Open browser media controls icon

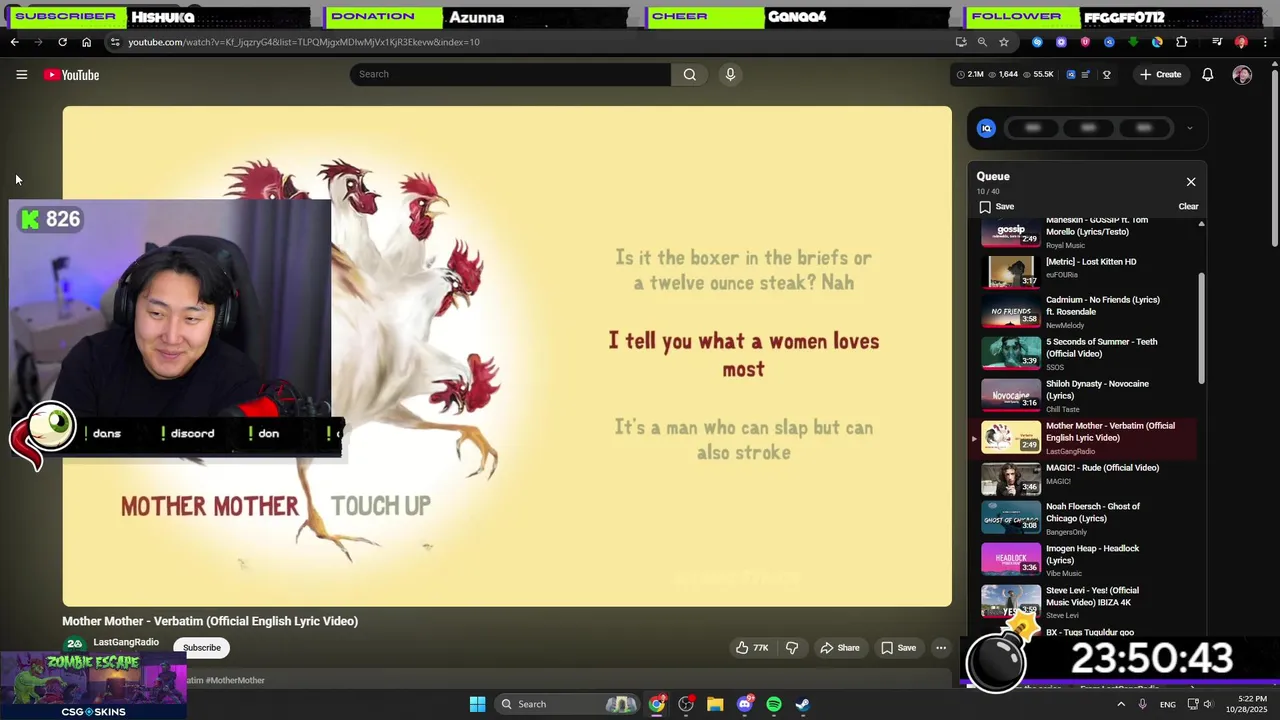(x=1217, y=42)
